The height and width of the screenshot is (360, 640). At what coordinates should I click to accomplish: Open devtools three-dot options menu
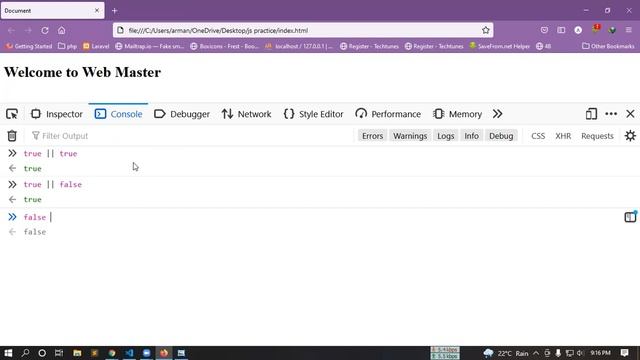[x=611, y=114]
